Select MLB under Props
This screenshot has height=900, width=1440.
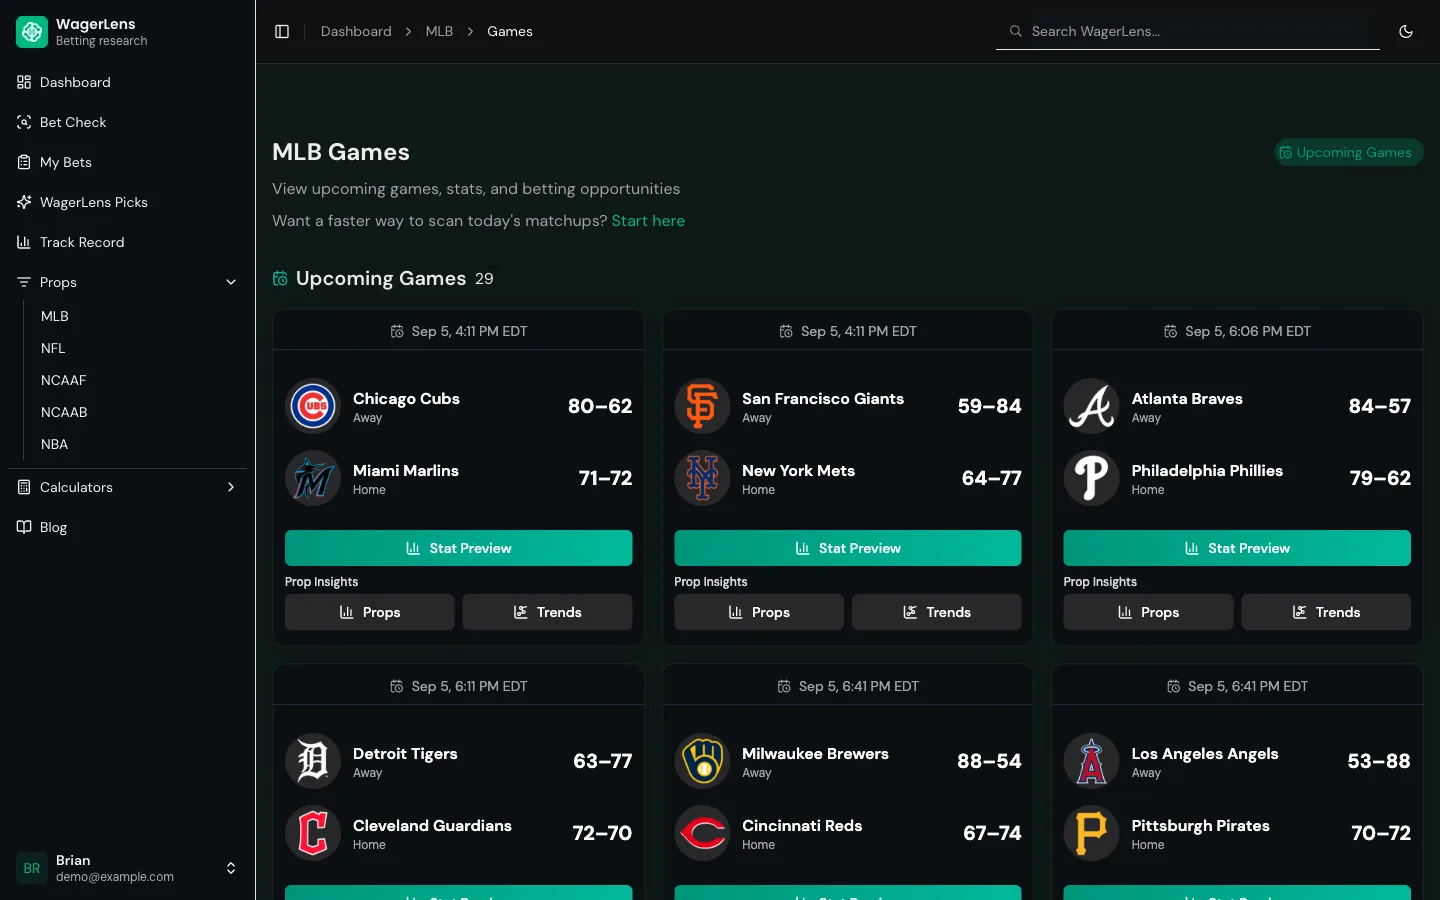55,316
